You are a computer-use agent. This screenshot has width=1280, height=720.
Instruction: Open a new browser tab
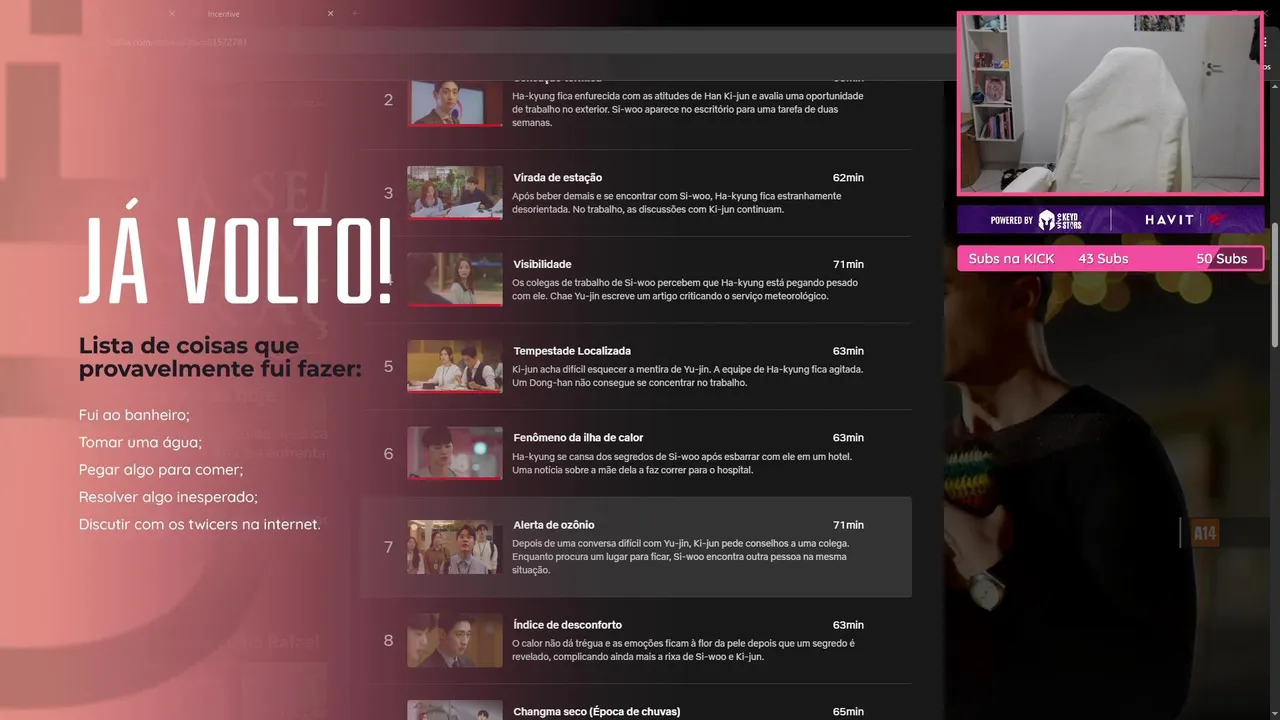[354, 14]
